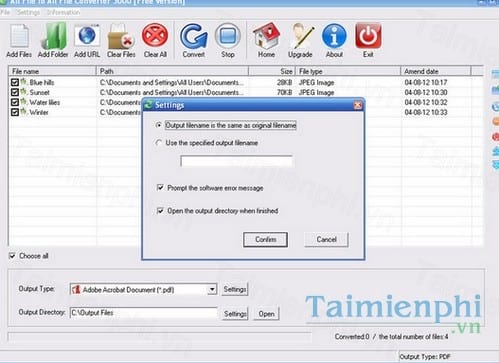Sort by the File name column header
Image resolution: width=499 pixels, height=363 pixels.
pos(53,71)
